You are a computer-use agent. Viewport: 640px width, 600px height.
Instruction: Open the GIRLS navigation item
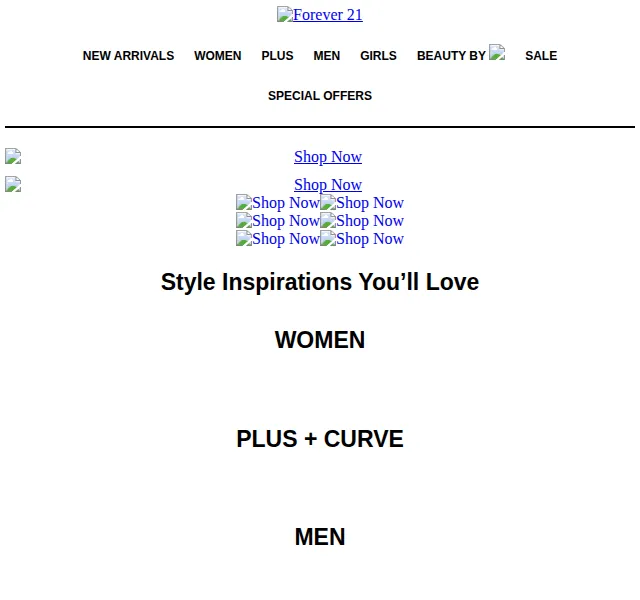click(x=378, y=56)
